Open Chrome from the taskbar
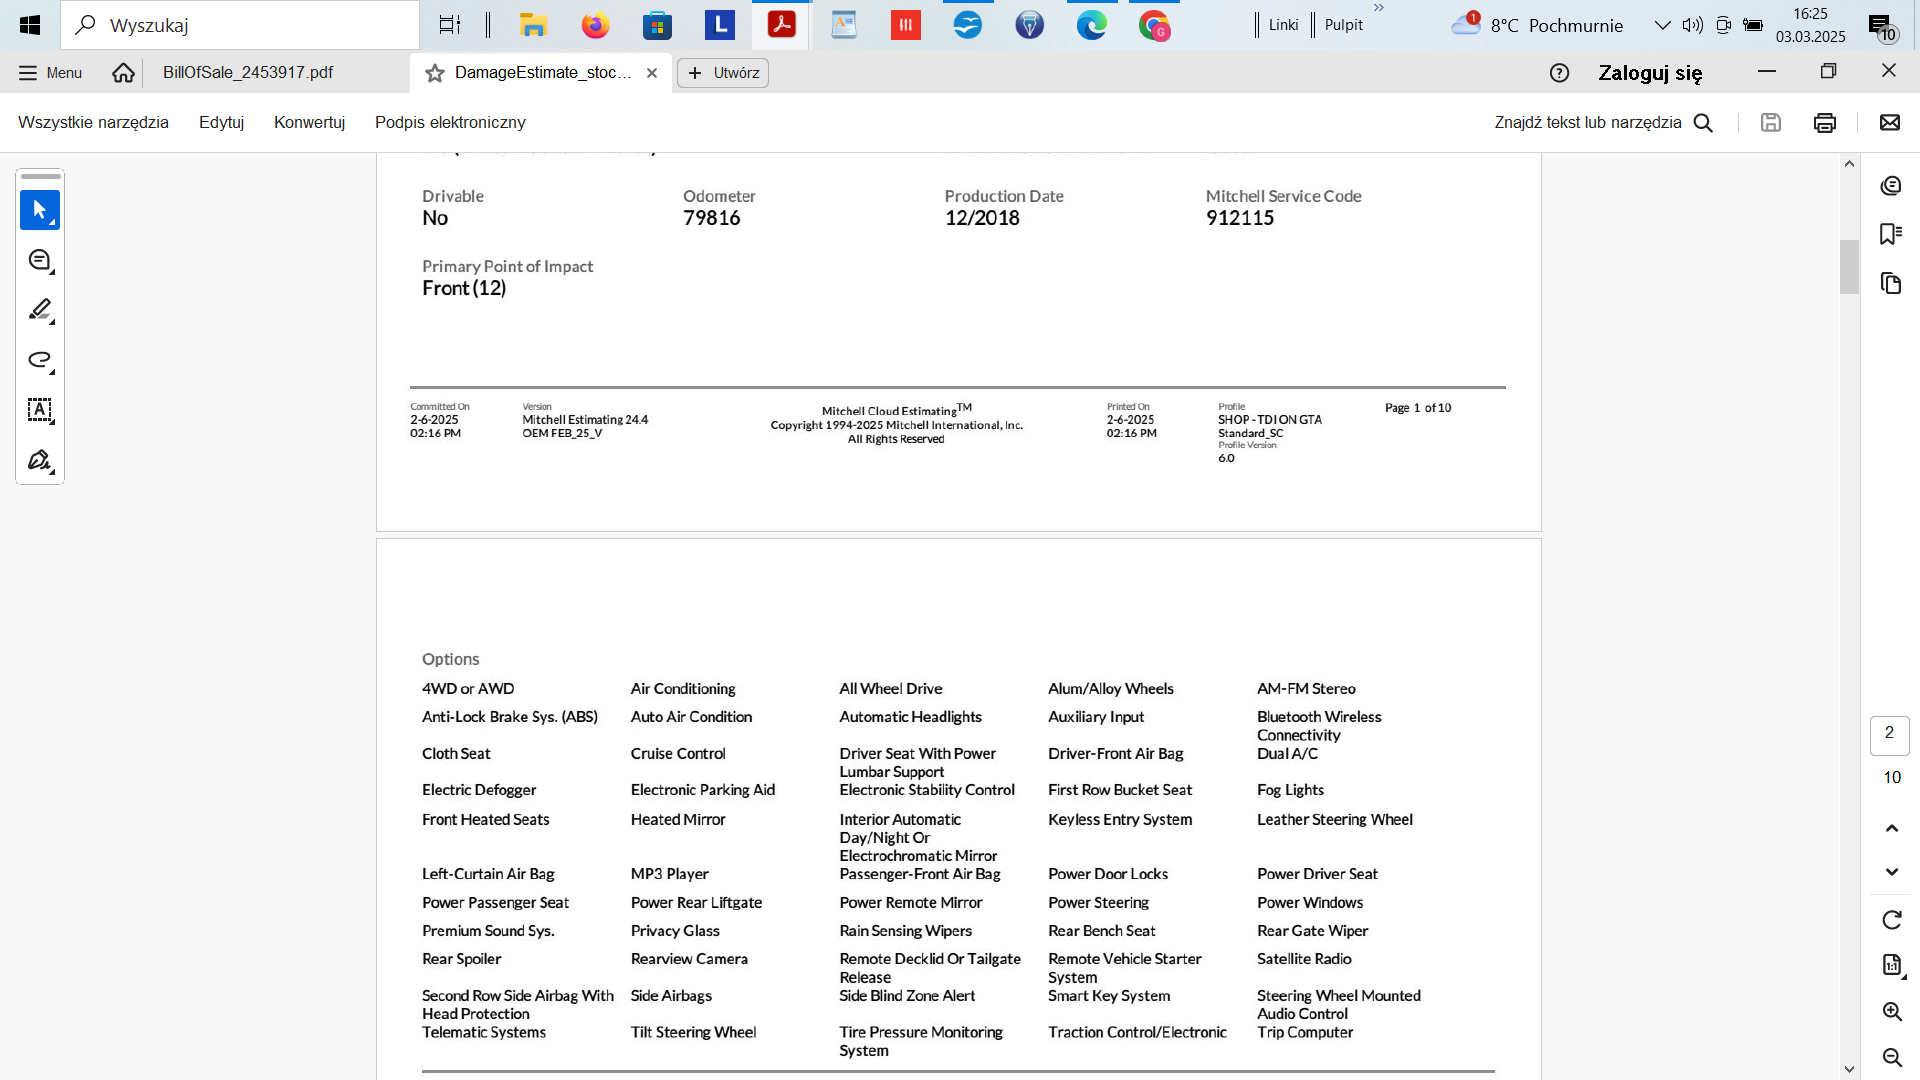1920x1080 pixels. point(1154,25)
